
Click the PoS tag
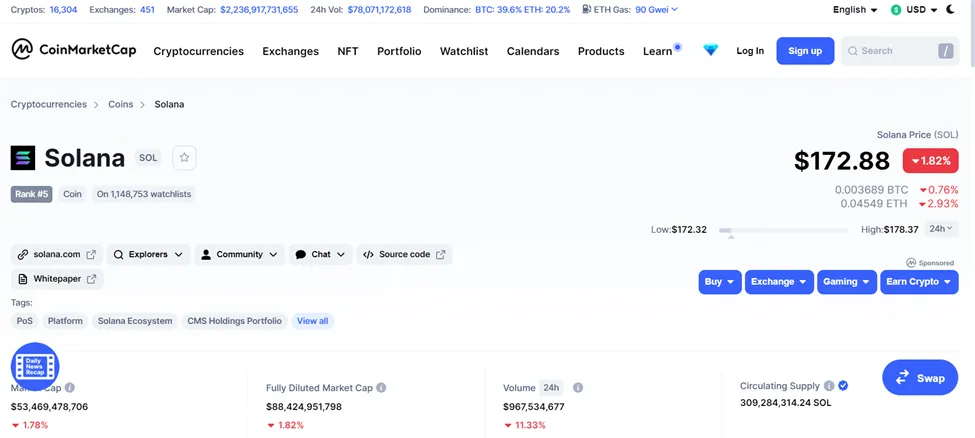click(24, 321)
